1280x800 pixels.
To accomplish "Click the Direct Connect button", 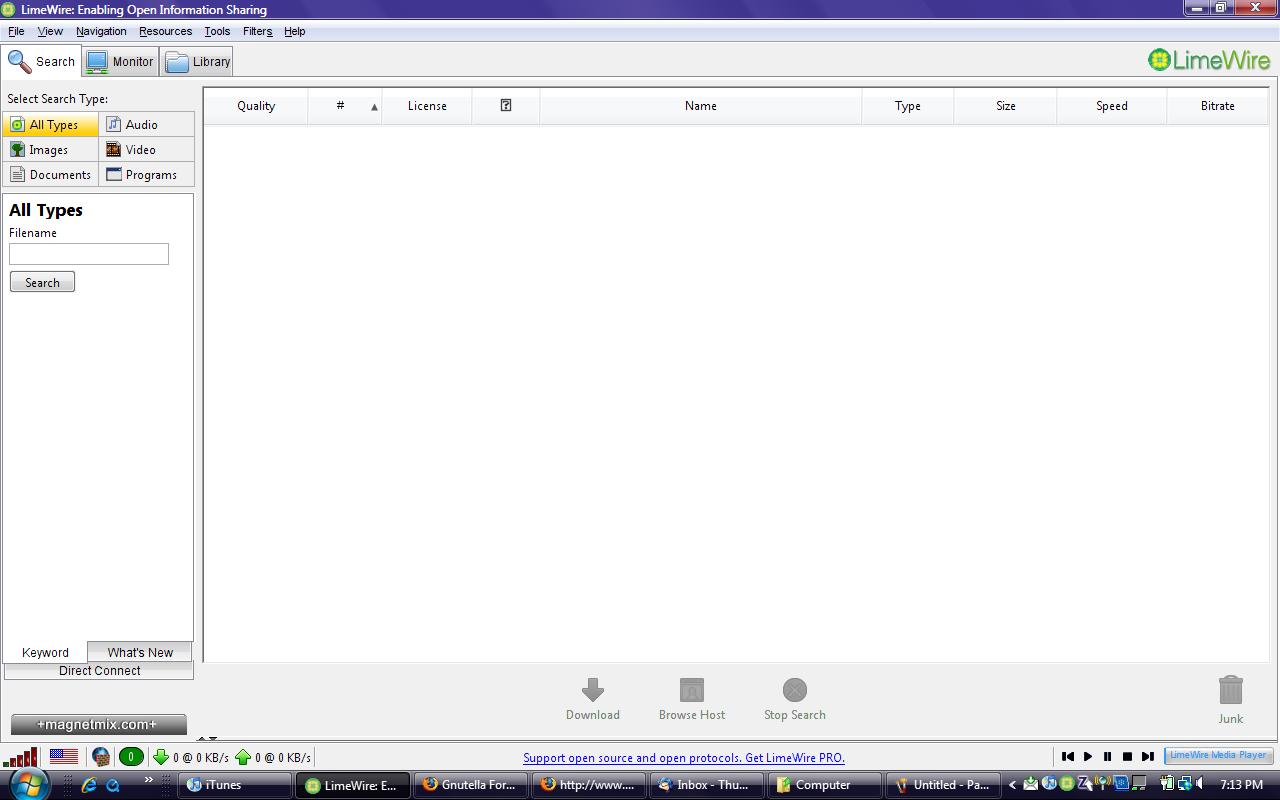I will pyautogui.click(x=99, y=671).
